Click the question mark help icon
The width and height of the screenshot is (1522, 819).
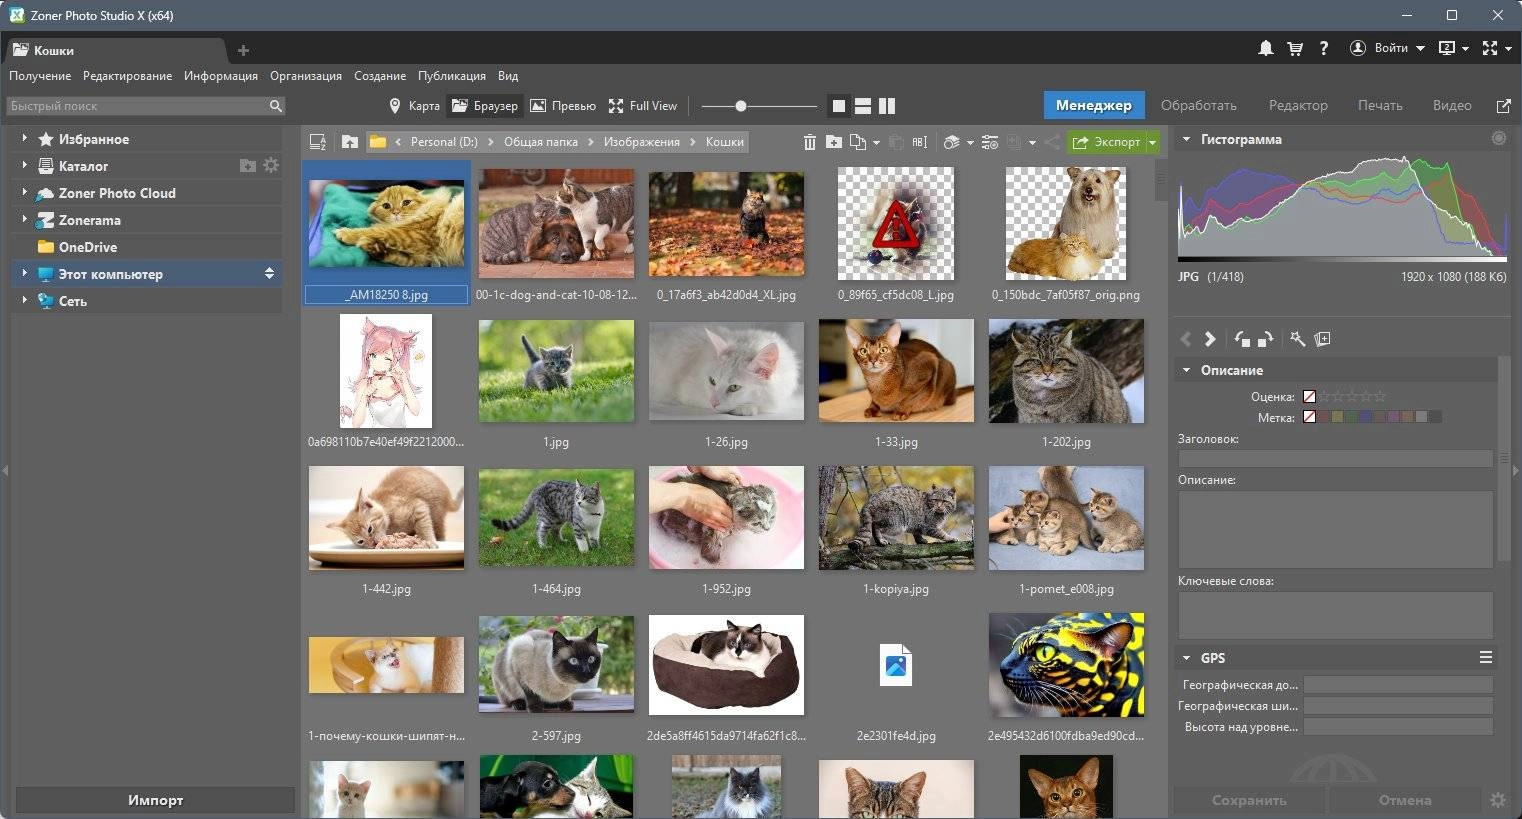point(1324,48)
